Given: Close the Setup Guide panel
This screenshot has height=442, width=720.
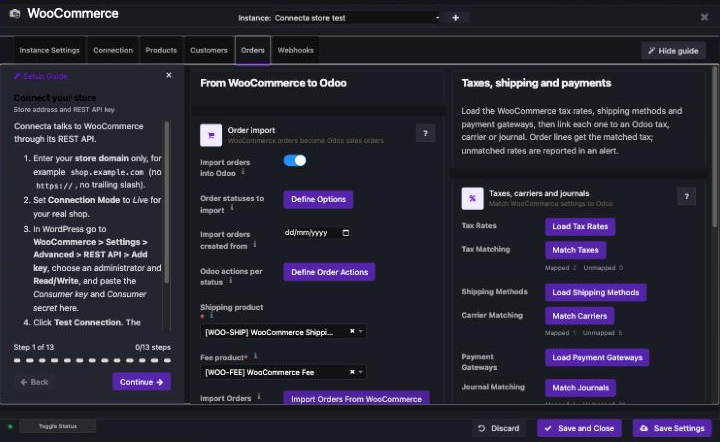Looking at the screenshot, I should (169, 75).
